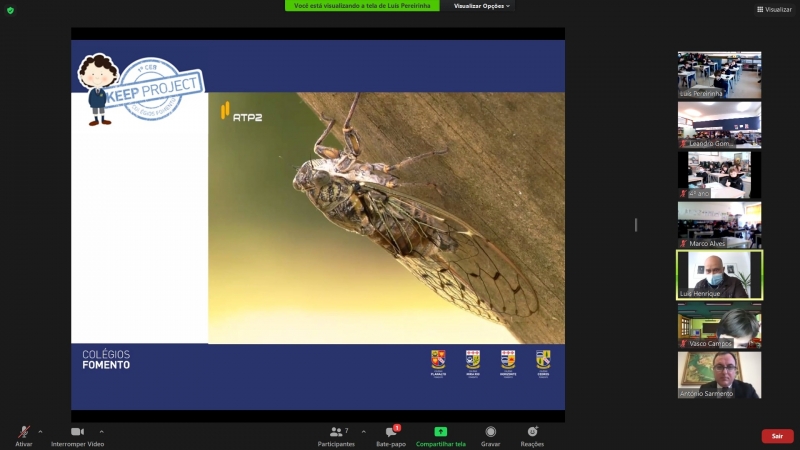Click the Keep Project stamp logo
800x450 pixels.
coord(154,89)
